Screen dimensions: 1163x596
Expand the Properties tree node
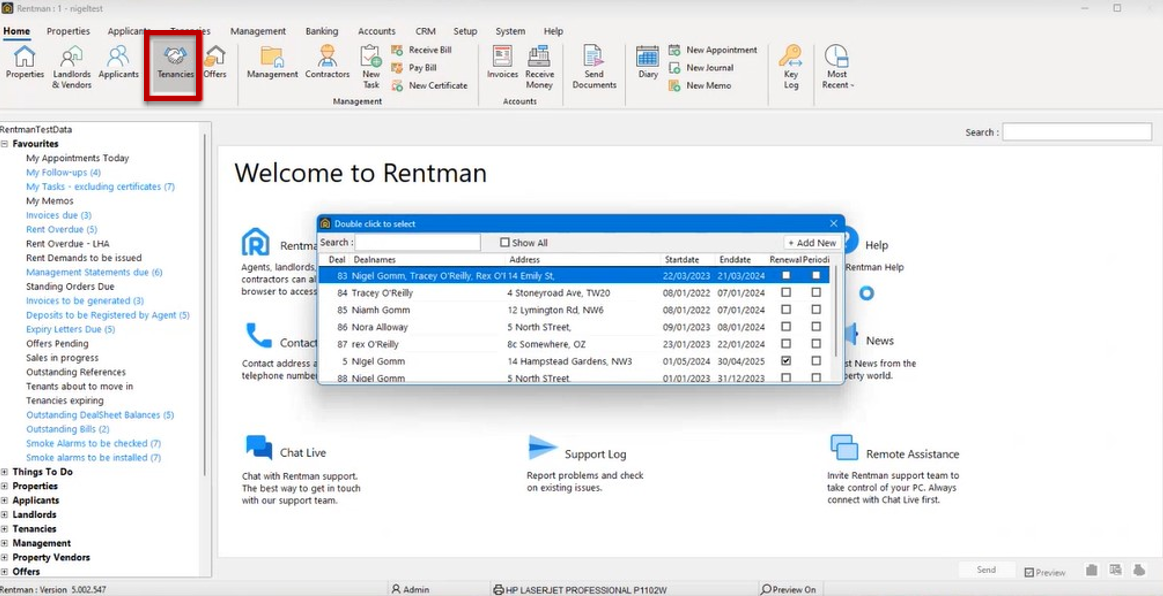tap(4, 486)
